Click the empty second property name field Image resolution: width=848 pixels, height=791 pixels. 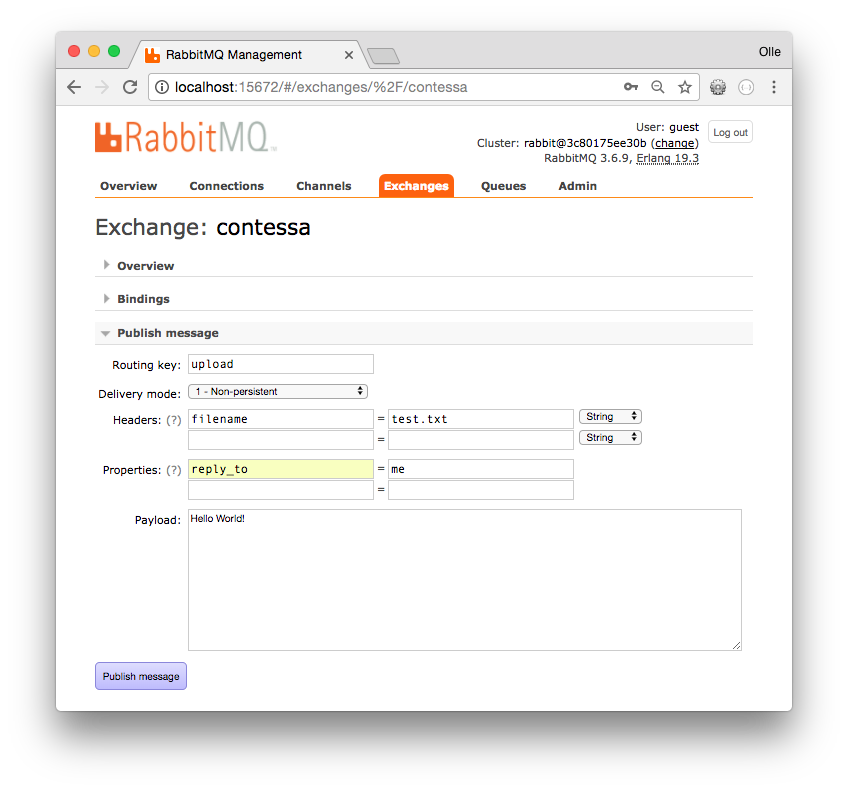pyautogui.click(x=281, y=490)
